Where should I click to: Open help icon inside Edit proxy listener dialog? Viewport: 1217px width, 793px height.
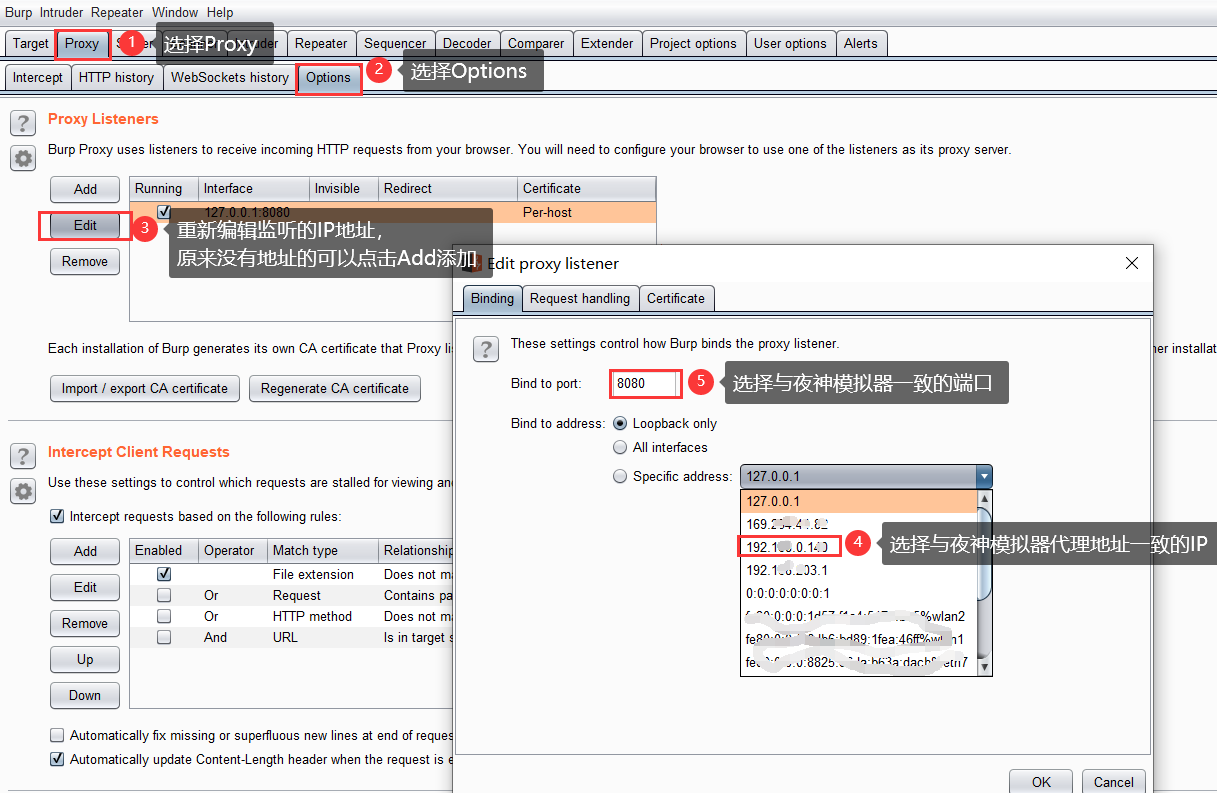[x=485, y=348]
